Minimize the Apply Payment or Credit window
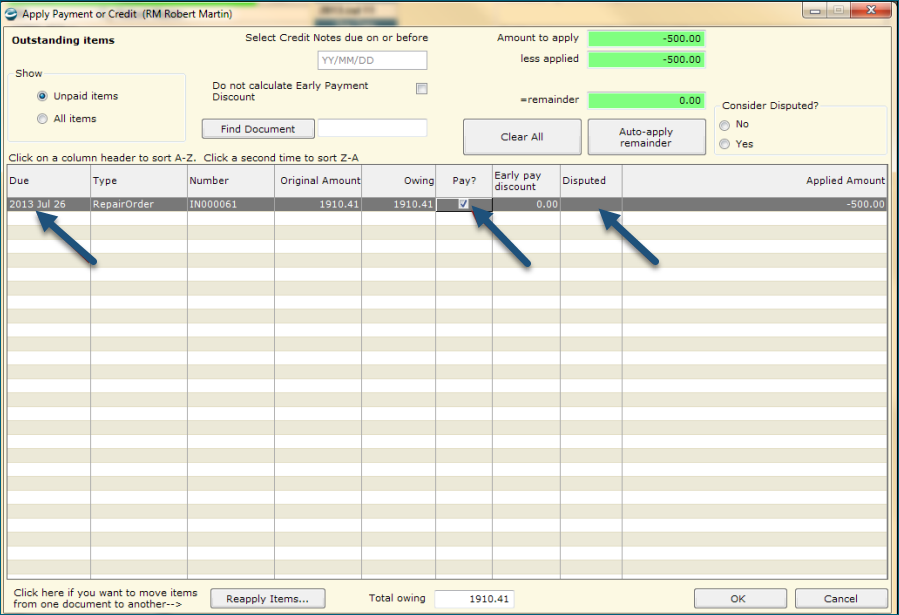Screen dimensions: 899x615 pos(815,10)
